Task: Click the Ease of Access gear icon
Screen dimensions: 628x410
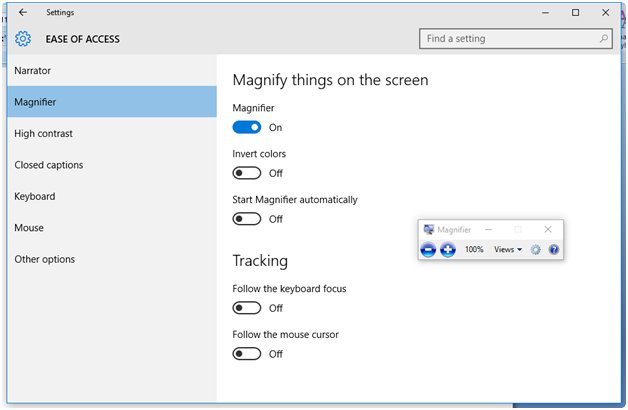Action: tap(23, 39)
